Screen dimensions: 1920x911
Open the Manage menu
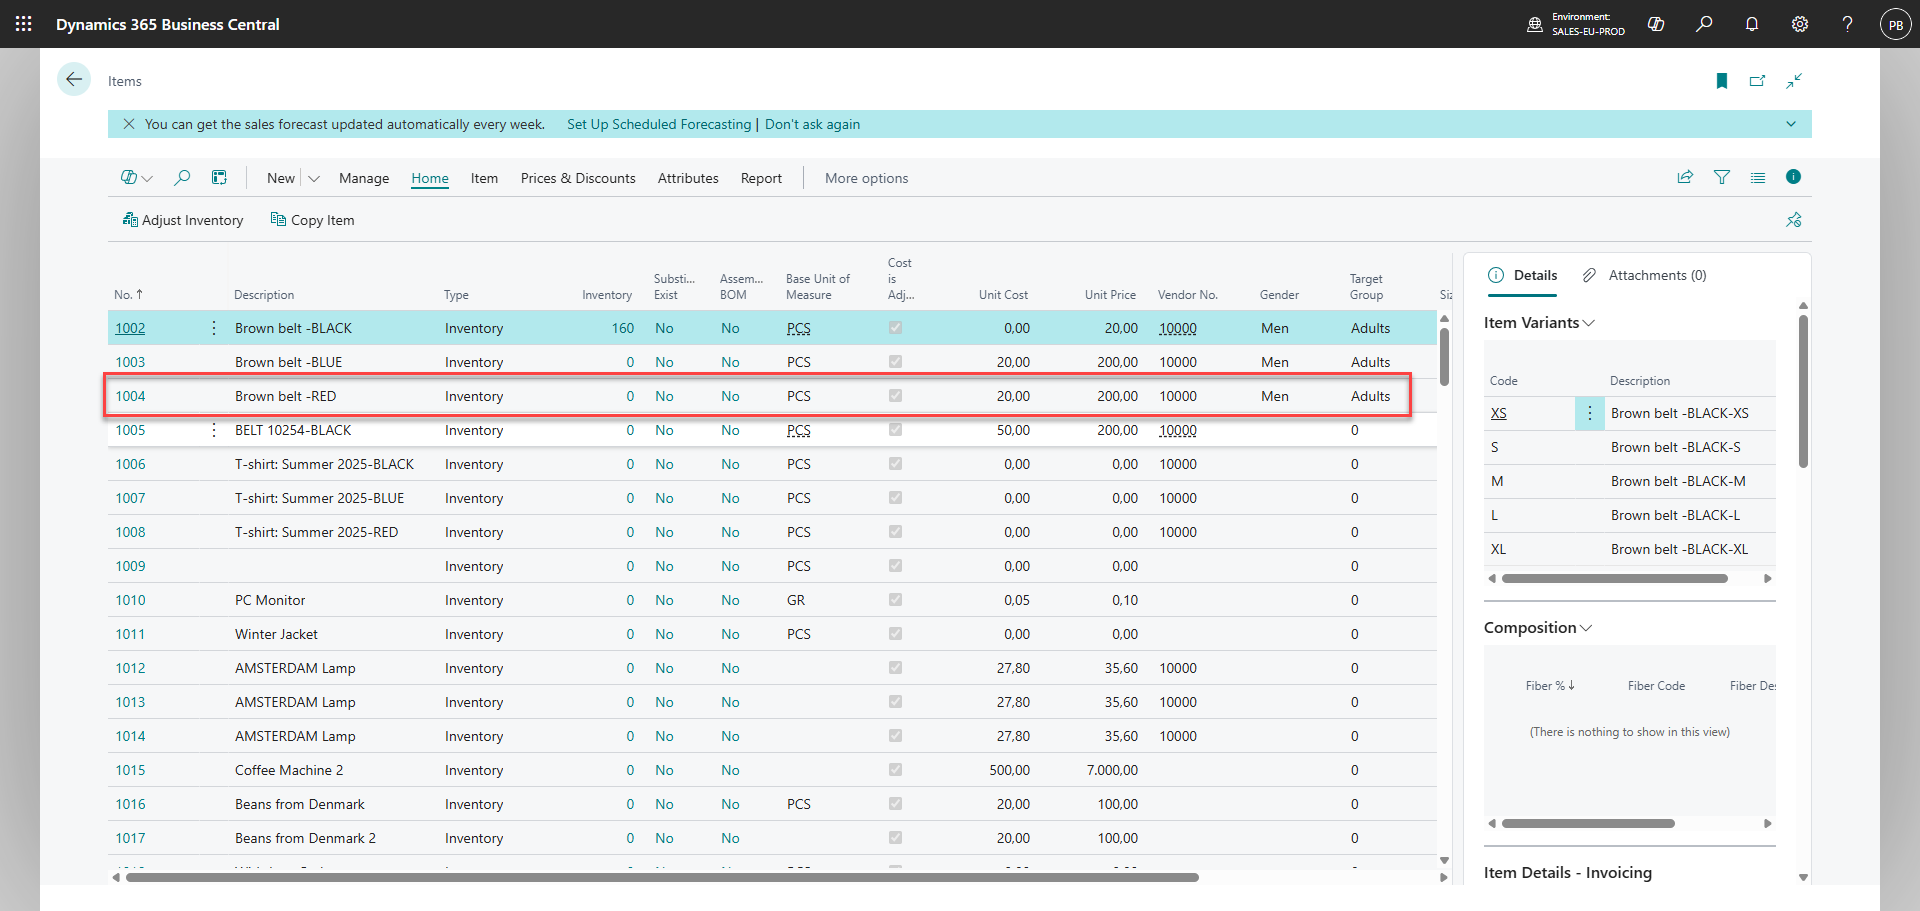click(x=364, y=178)
